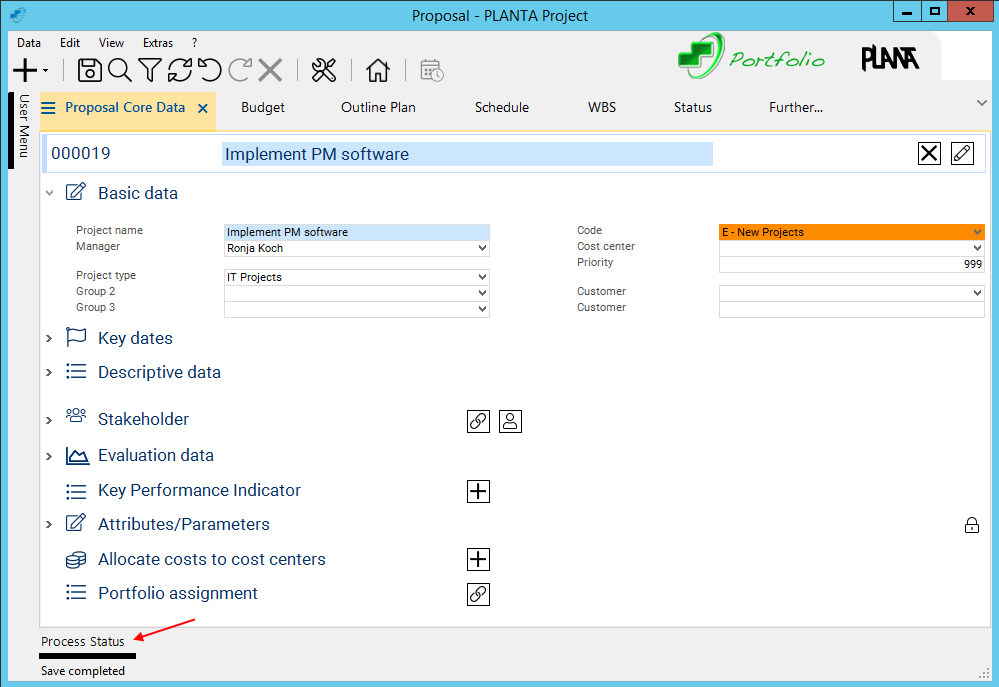The image size is (999, 687).
Task: Click the Search magnifier icon
Action: (119, 70)
